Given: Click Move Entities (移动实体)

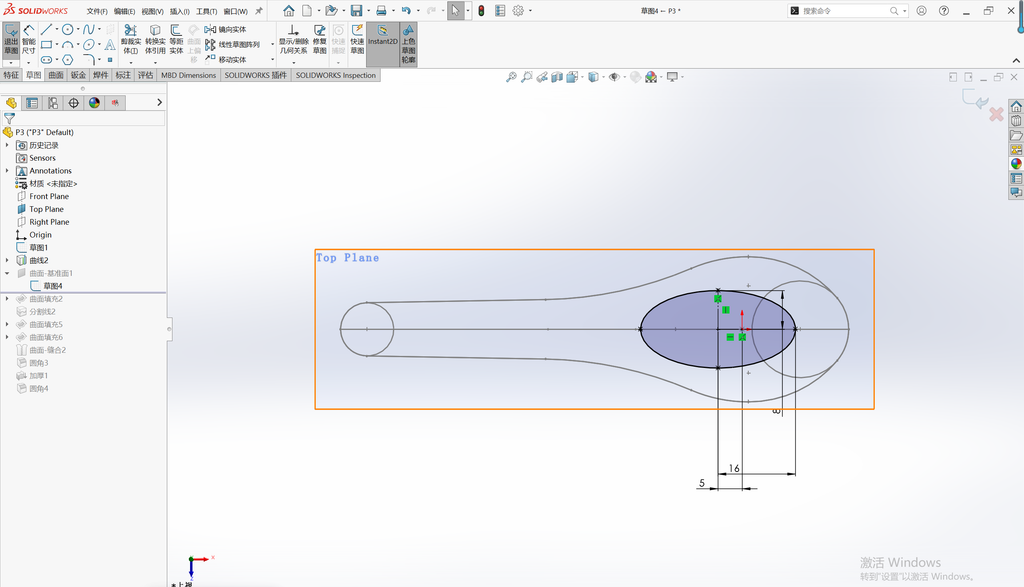Looking at the screenshot, I should [225, 59].
